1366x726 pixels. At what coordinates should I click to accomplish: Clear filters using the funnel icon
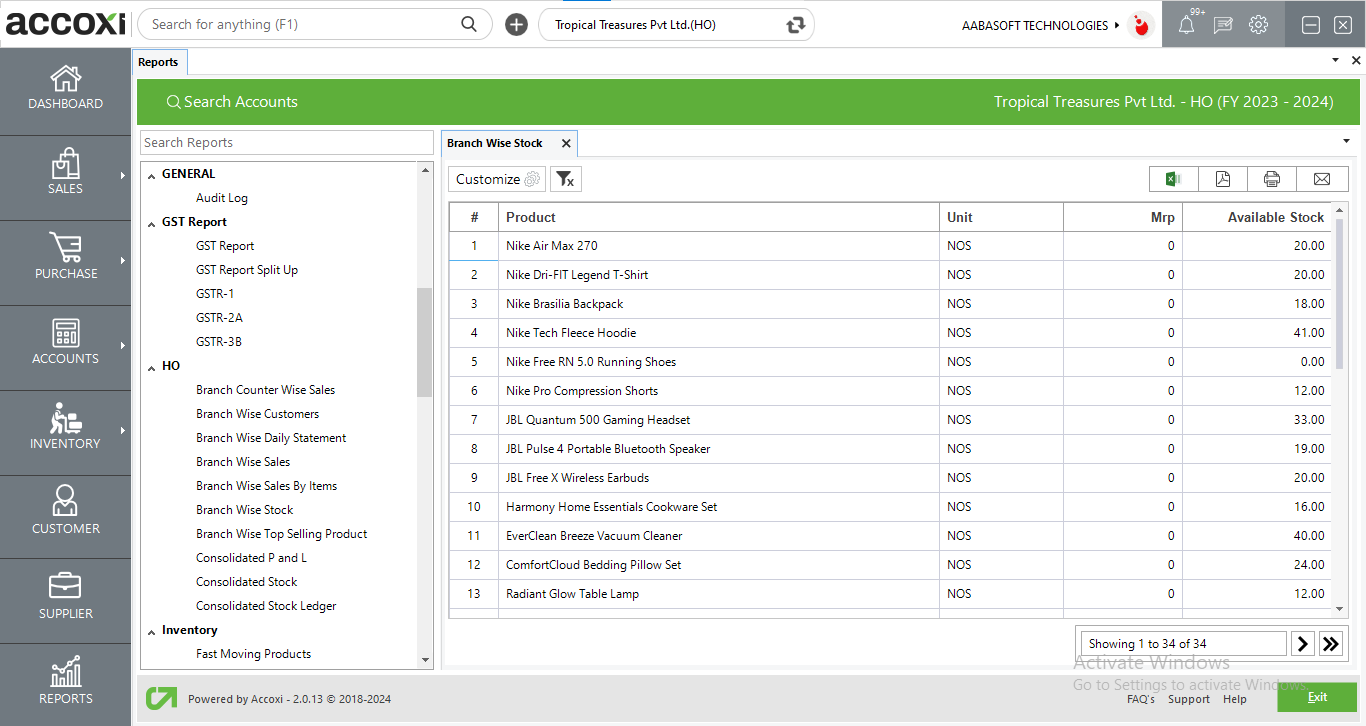point(565,179)
